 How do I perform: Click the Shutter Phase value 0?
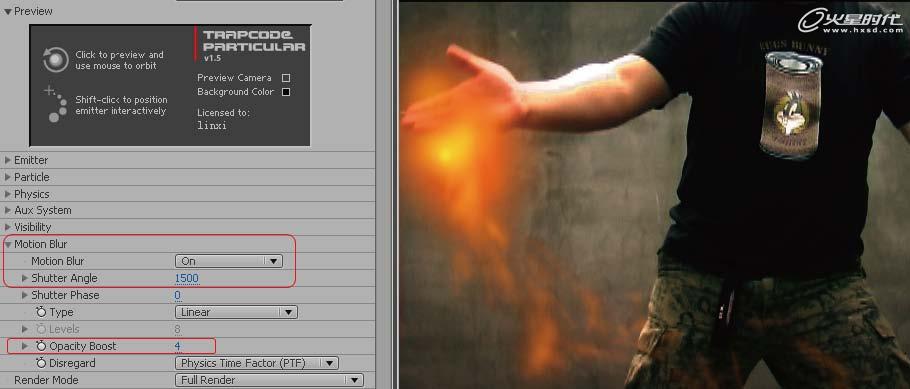[x=178, y=296]
